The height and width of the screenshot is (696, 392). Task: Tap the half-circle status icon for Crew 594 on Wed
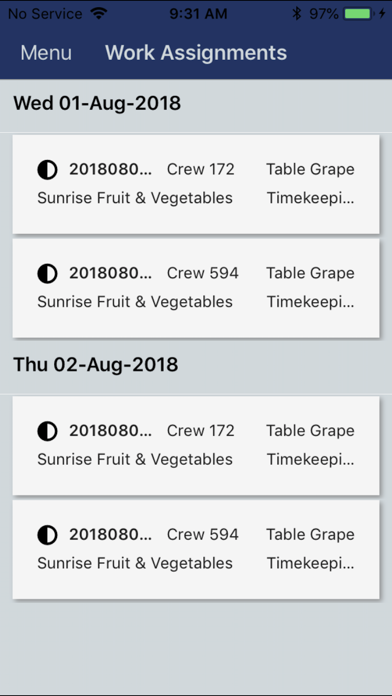tap(47, 273)
